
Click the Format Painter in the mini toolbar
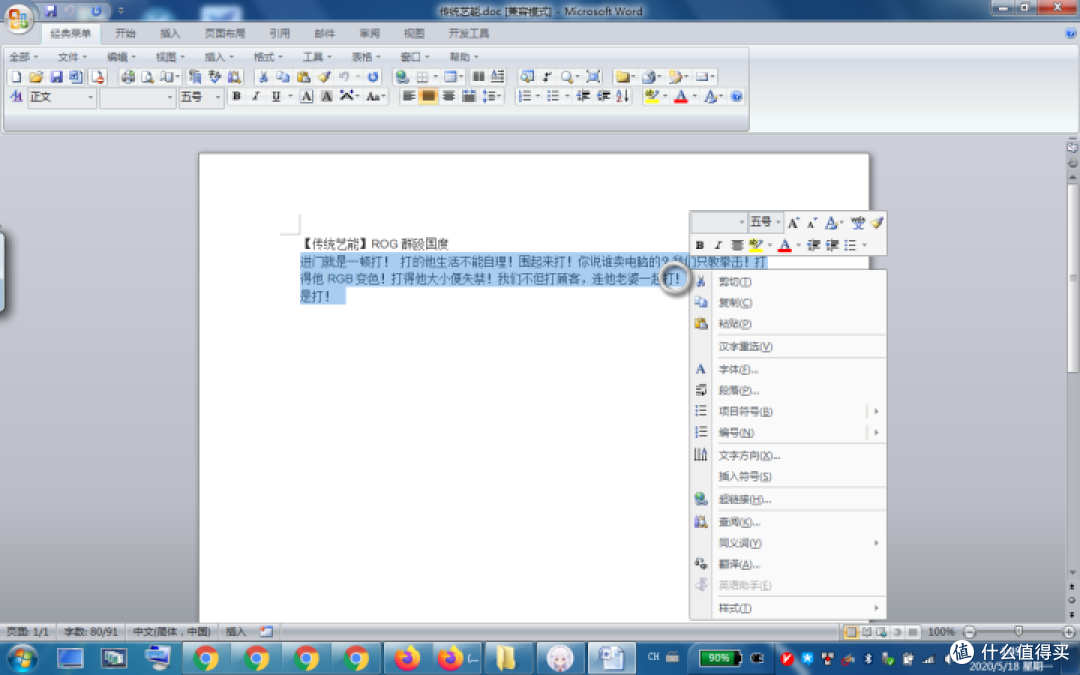pyautogui.click(x=876, y=222)
